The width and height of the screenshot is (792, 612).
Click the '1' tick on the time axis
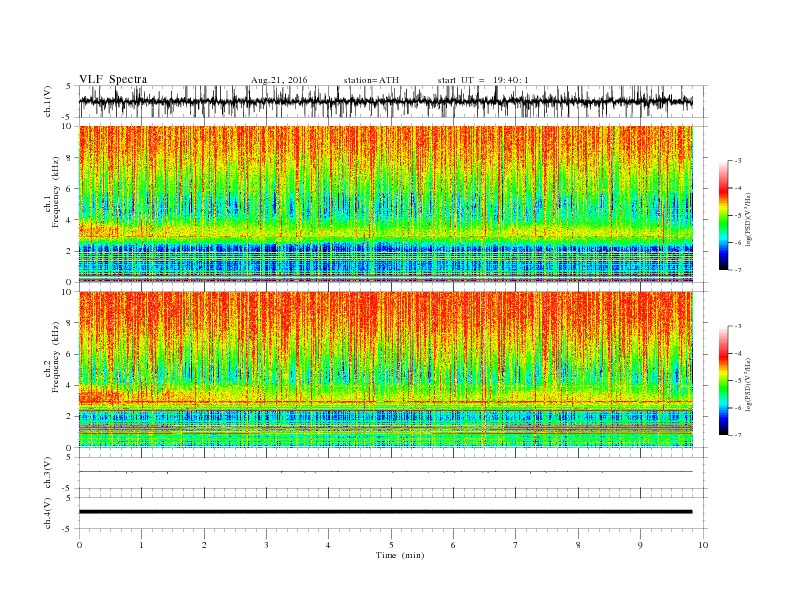coord(141,545)
